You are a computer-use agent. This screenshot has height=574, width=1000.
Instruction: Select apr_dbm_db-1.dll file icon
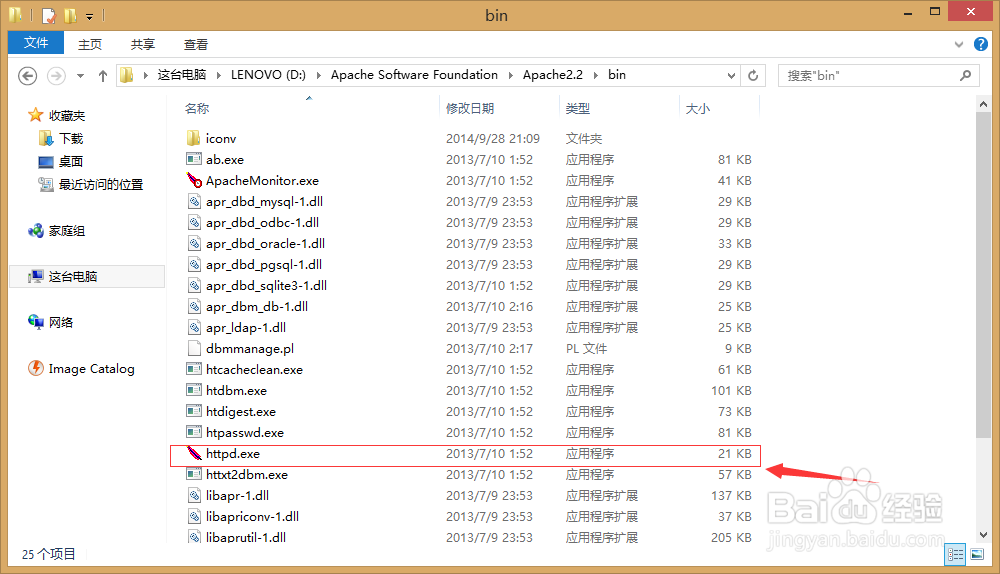pyautogui.click(x=194, y=307)
